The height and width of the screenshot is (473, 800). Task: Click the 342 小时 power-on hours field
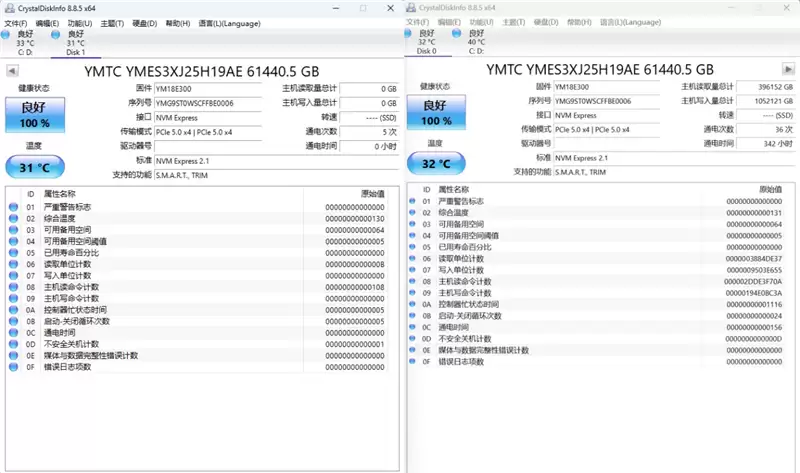pyautogui.click(x=766, y=144)
